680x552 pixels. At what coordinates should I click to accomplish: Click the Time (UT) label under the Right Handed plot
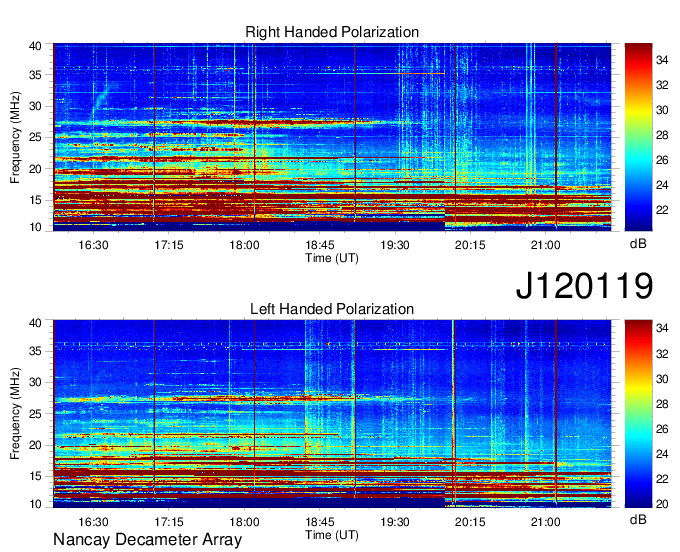(332, 258)
